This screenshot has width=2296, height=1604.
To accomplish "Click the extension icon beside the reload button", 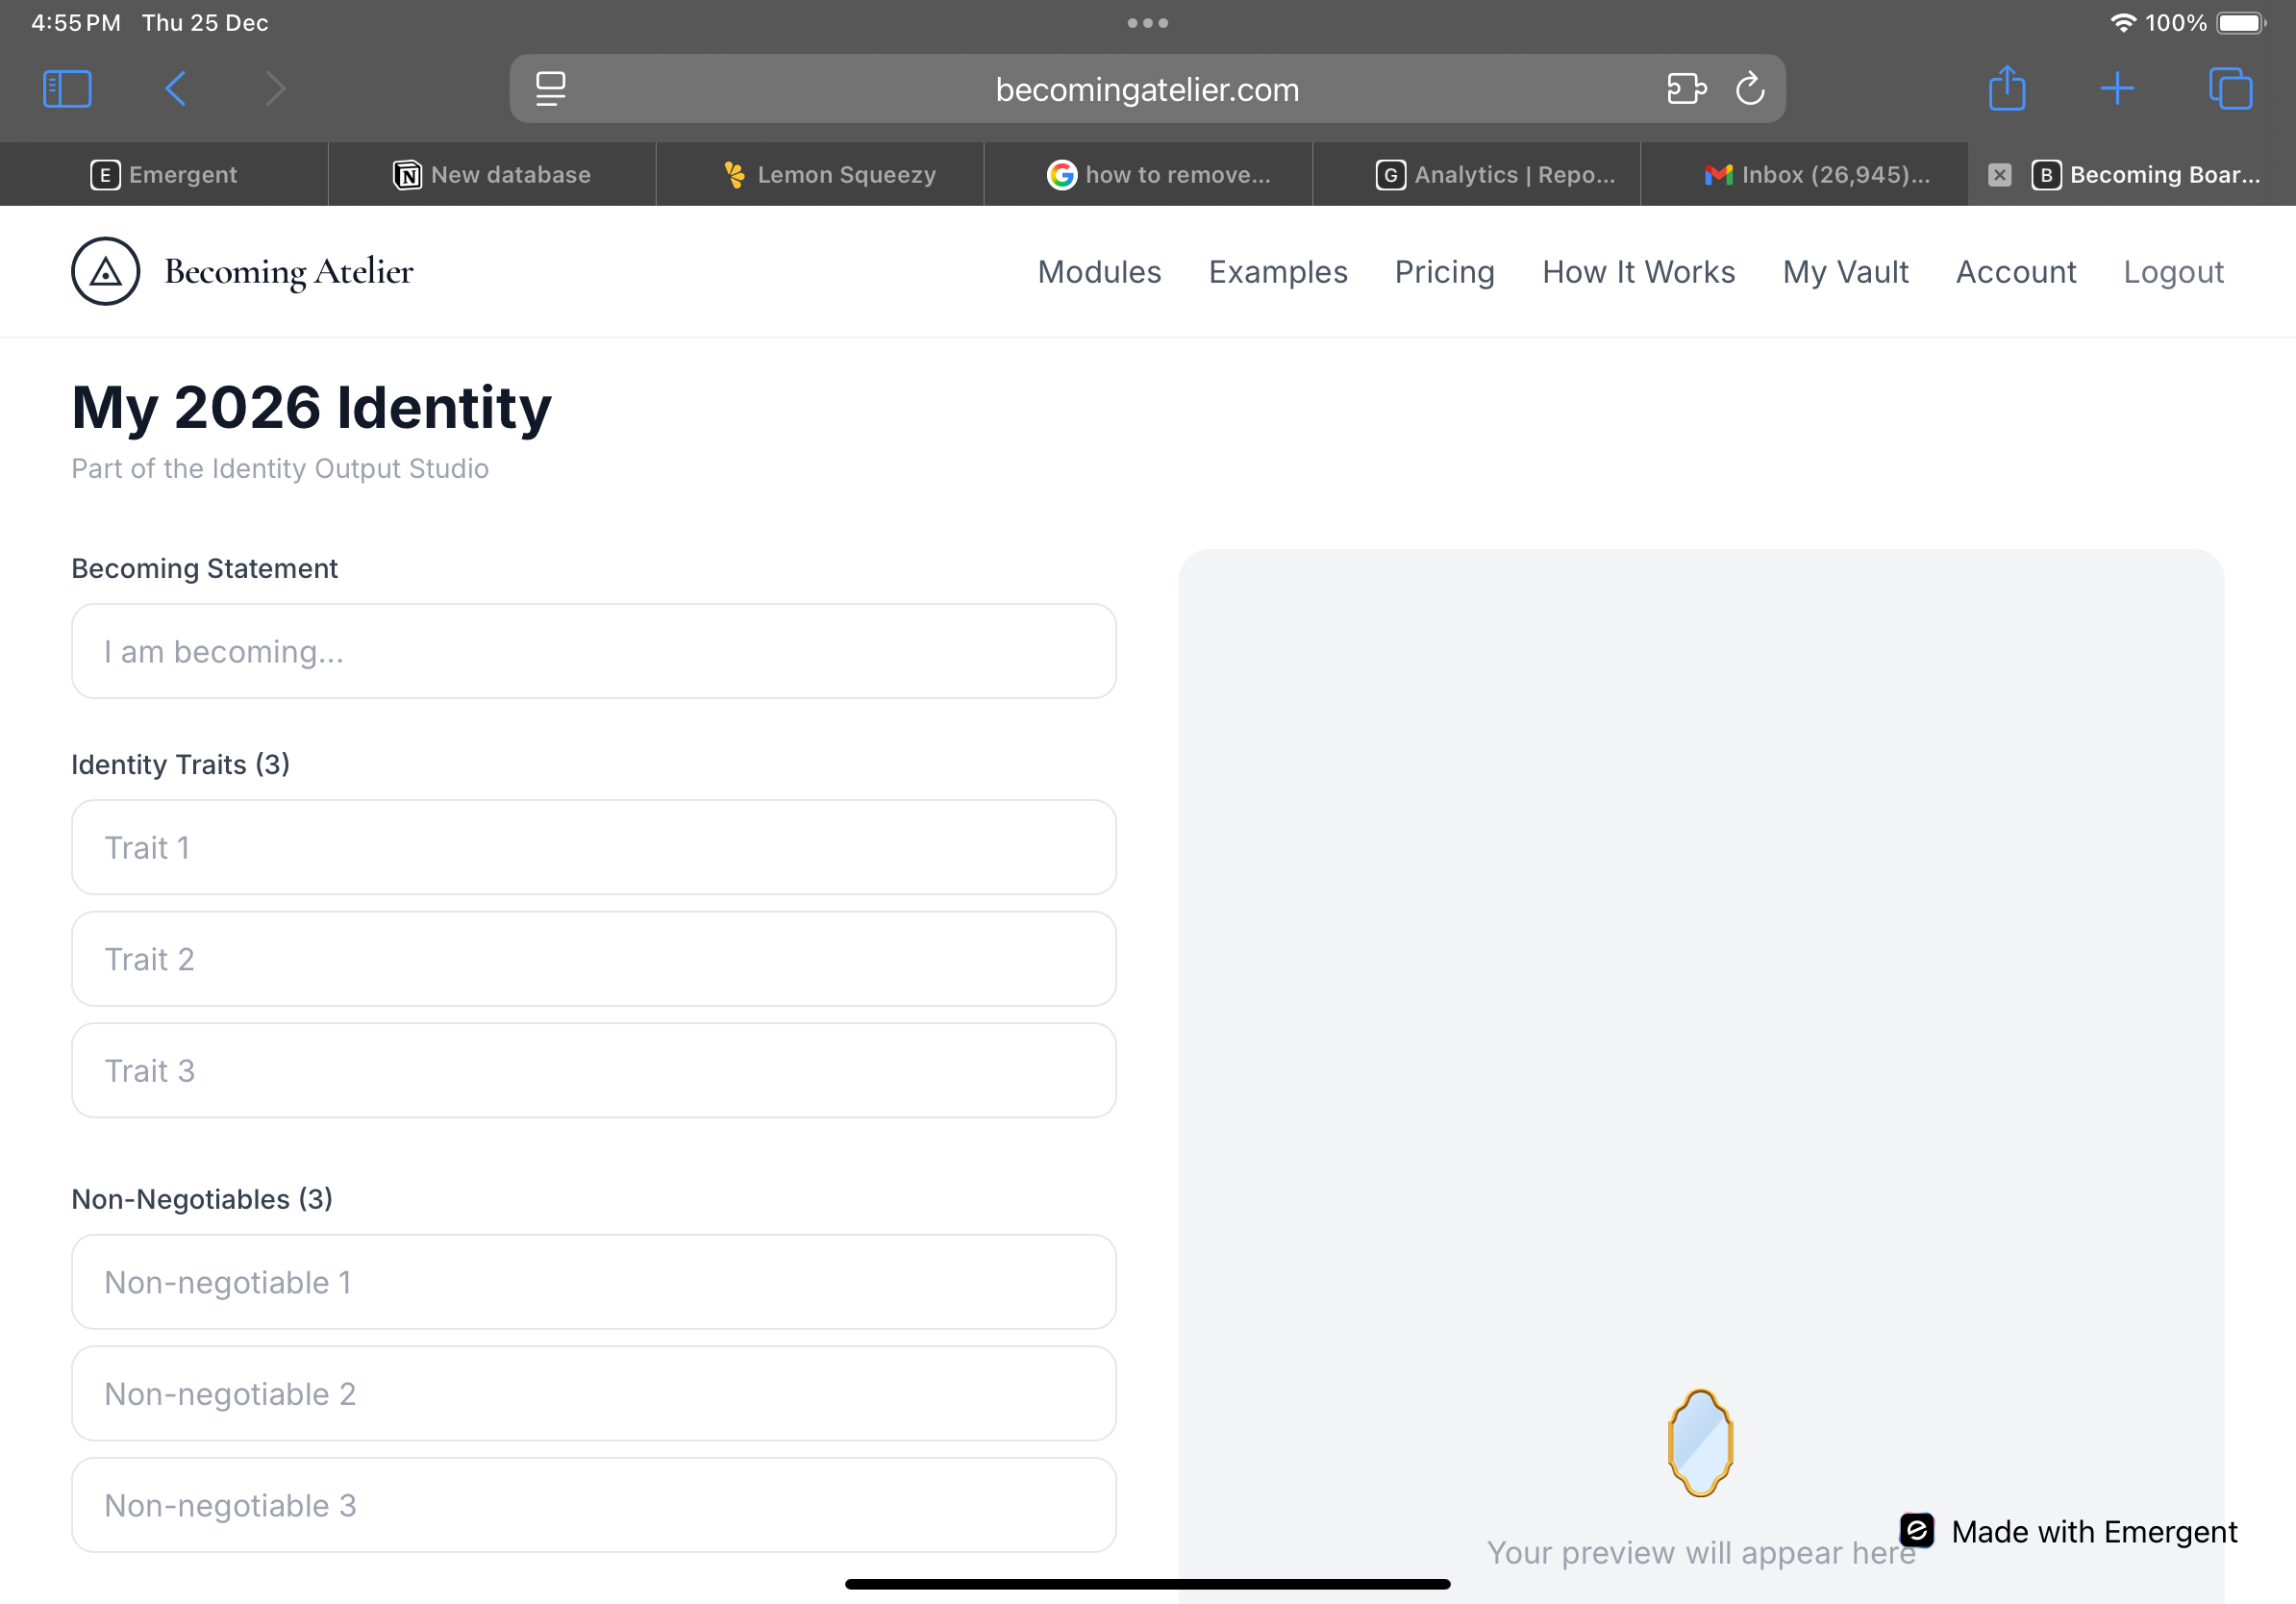I will click(x=1687, y=88).
